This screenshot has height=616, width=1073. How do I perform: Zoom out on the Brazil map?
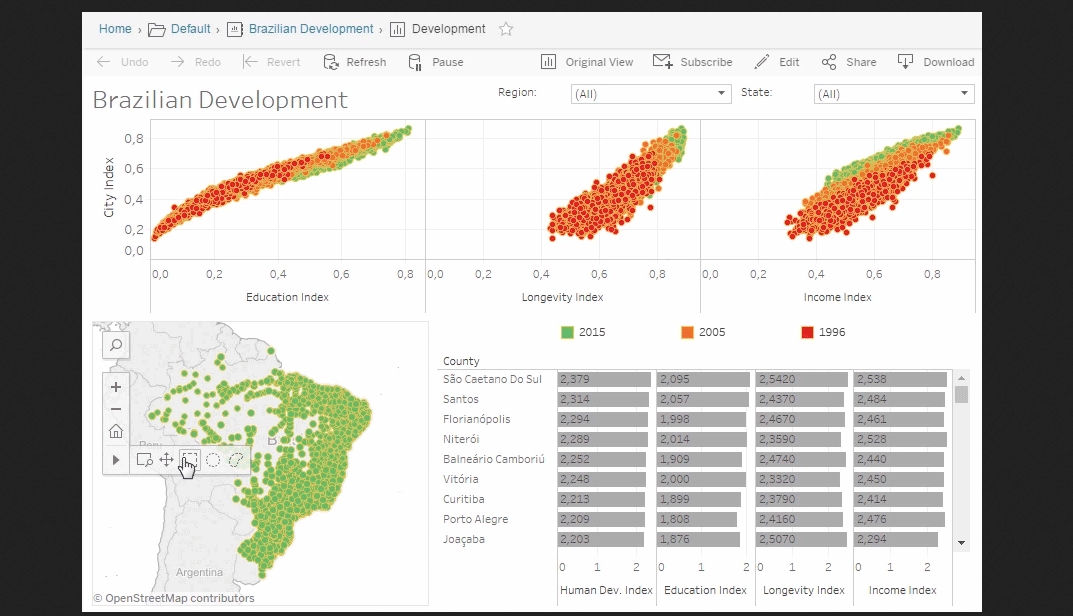[x=116, y=409]
